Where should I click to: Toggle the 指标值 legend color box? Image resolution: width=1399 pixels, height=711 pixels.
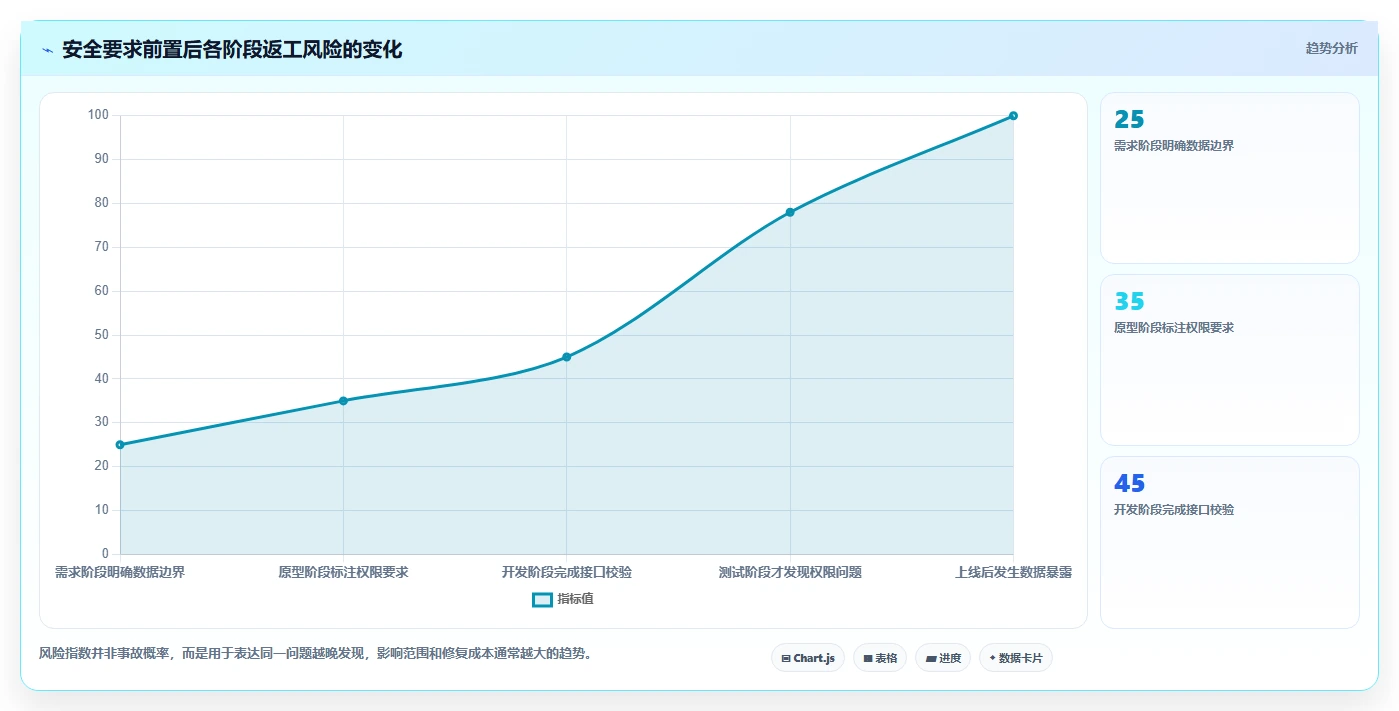click(x=542, y=600)
